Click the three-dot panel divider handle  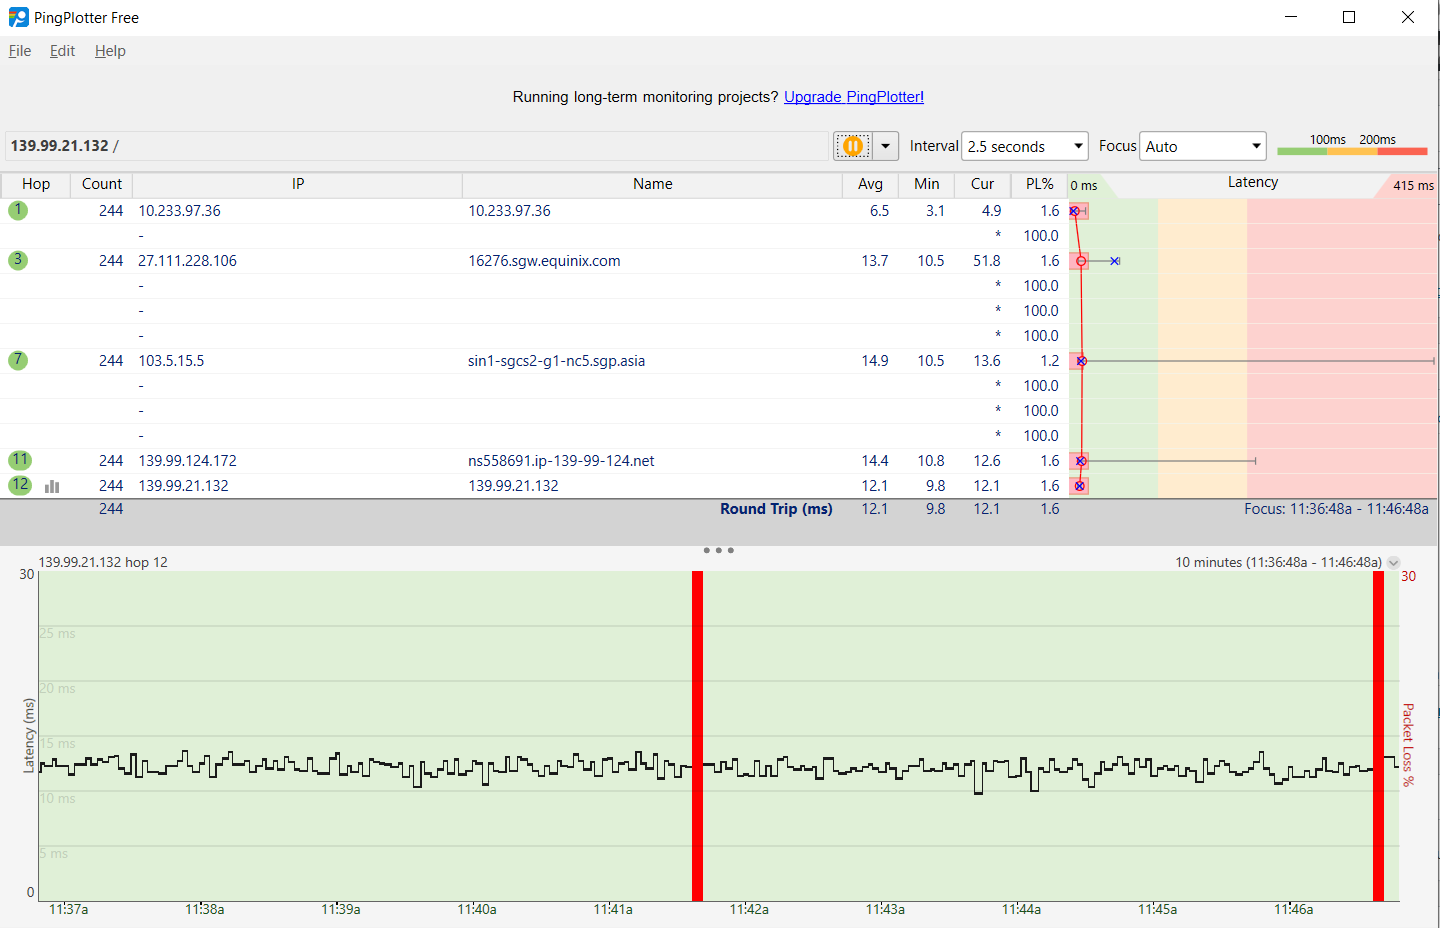tap(718, 550)
